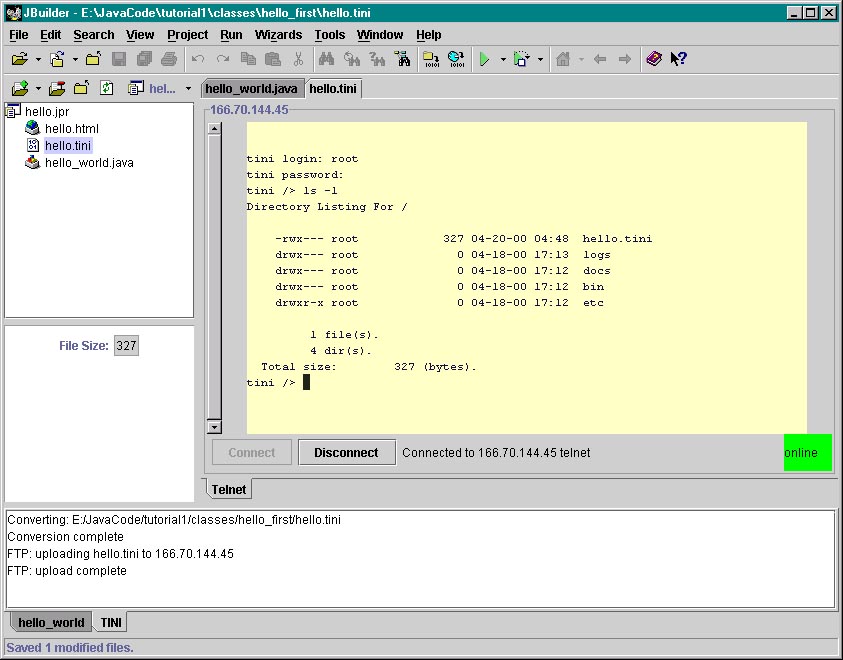The height and width of the screenshot is (660, 843).
Task: Click the Help Topics book icon
Action: pyautogui.click(x=654, y=59)
